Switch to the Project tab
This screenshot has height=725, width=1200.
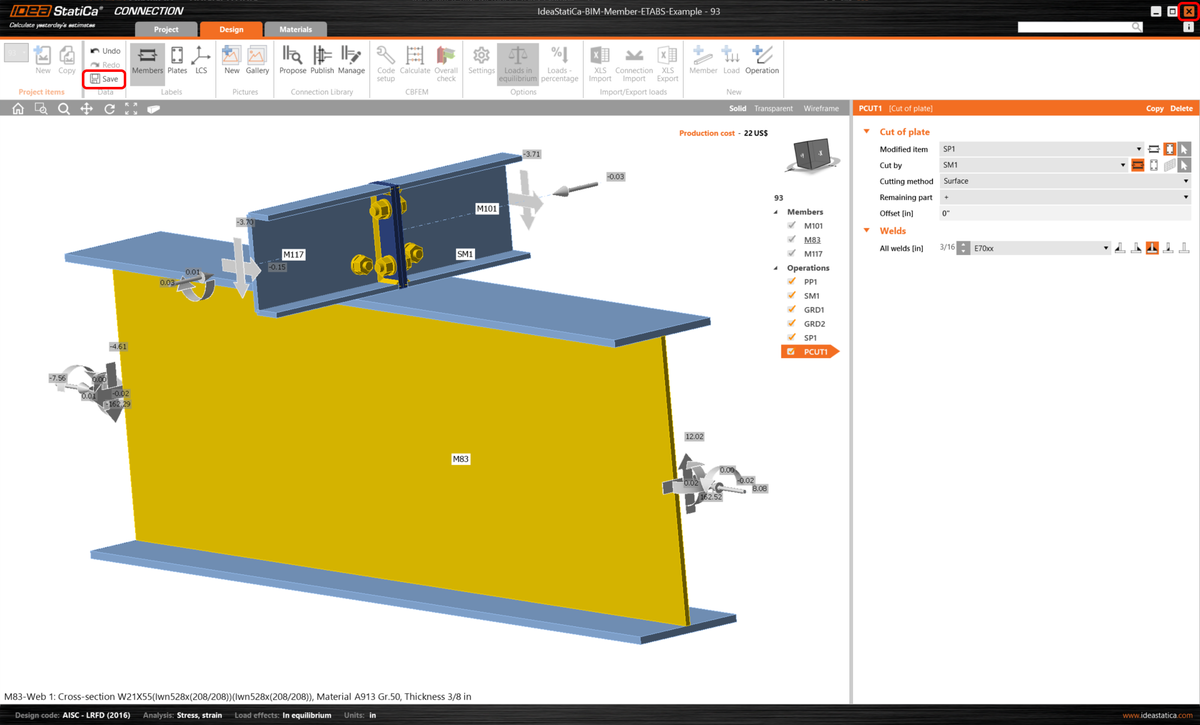pyautogui.click(x=166, y=29)
